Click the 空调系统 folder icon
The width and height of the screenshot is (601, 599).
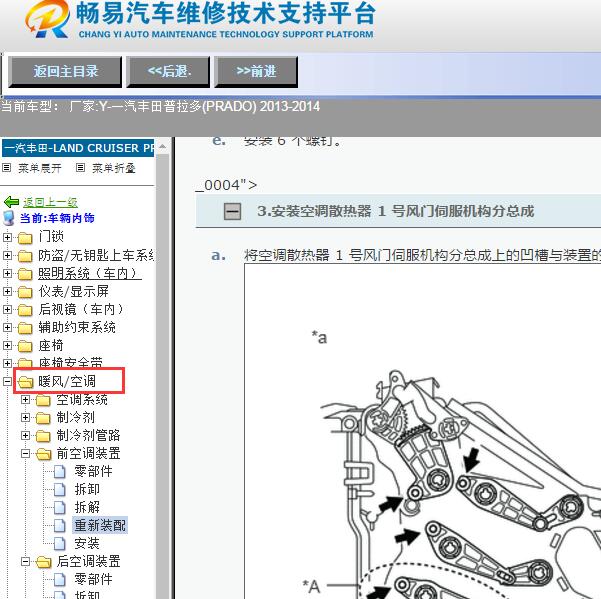coord(43,400)
